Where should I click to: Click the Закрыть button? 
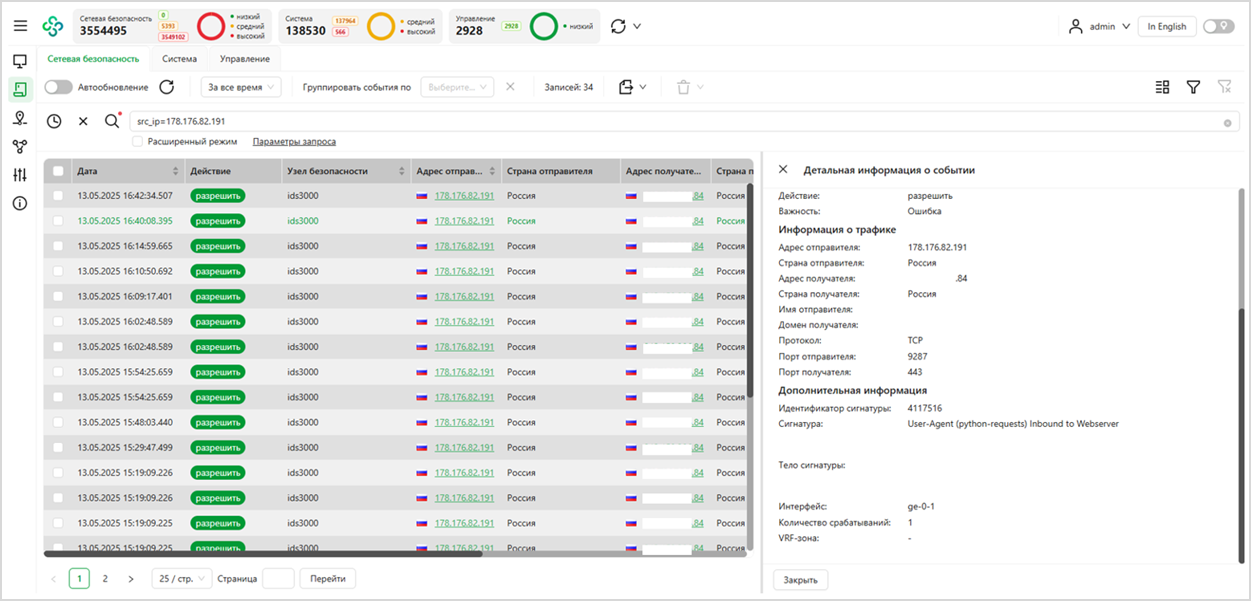pyautogui.click(x=800, y=580)
